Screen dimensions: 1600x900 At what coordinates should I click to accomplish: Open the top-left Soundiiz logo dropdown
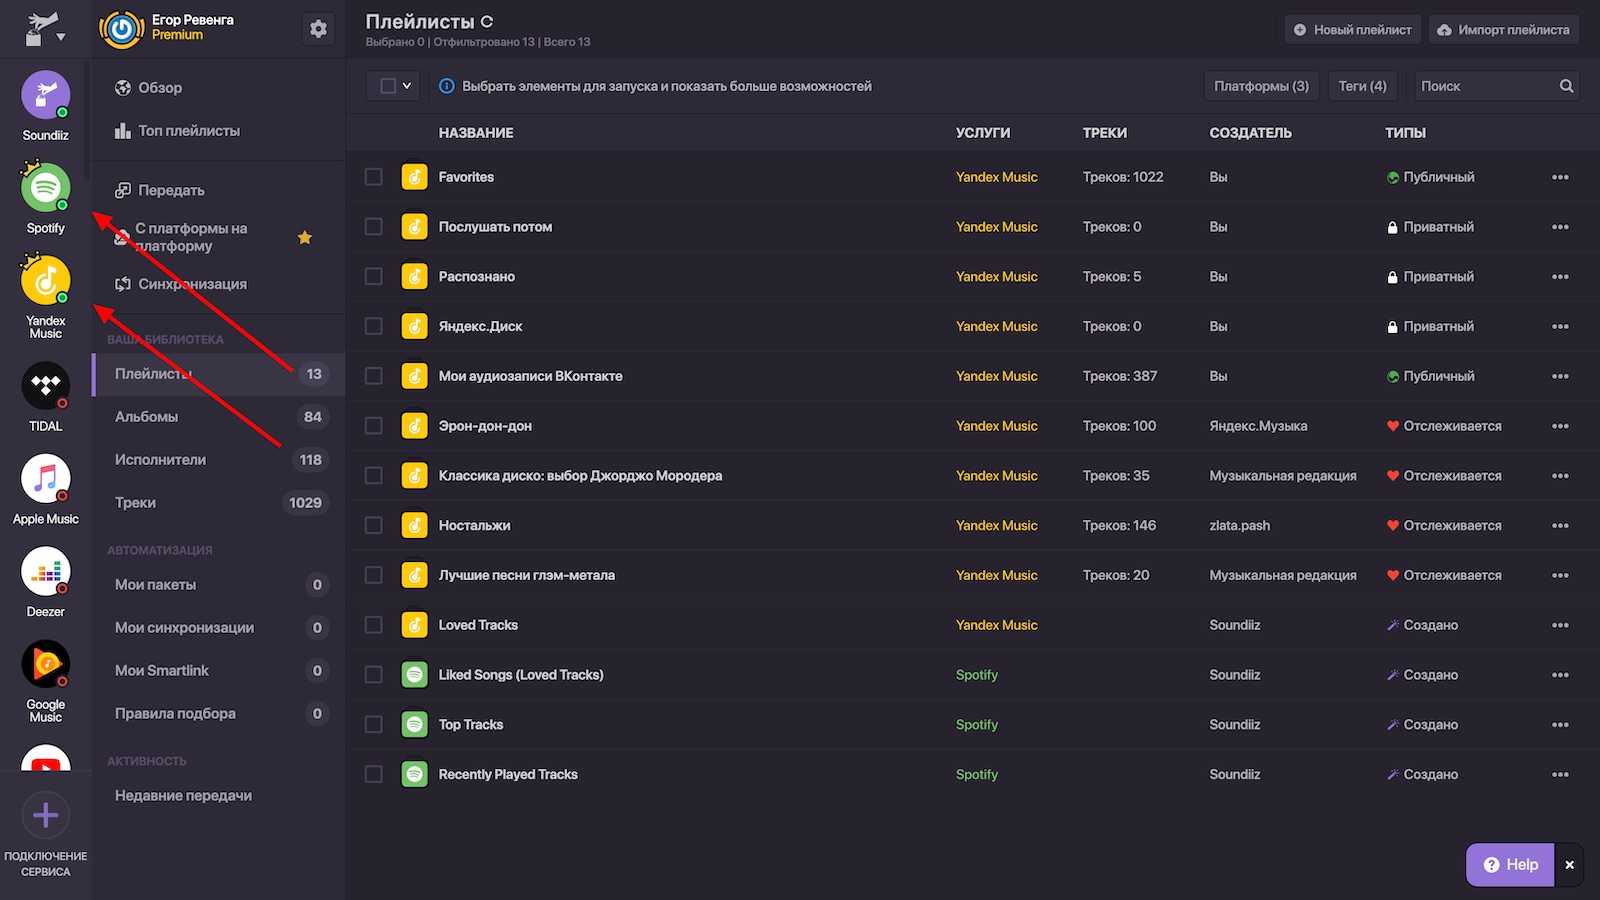(45, 30)
